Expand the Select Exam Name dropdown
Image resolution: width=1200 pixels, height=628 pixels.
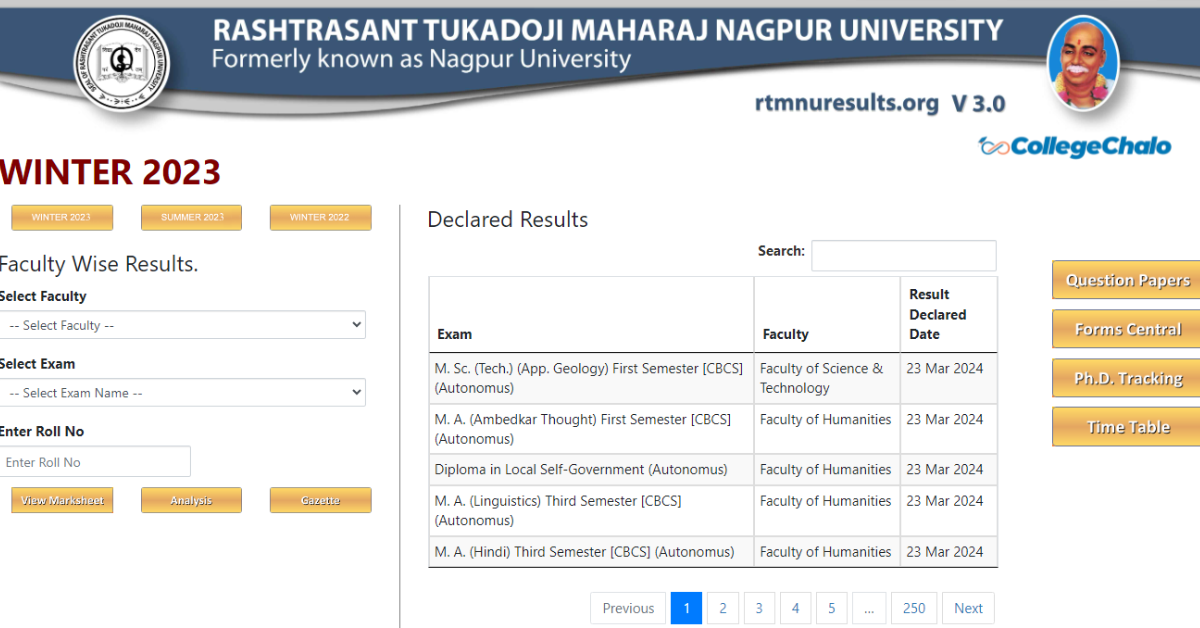pos(182,393)
